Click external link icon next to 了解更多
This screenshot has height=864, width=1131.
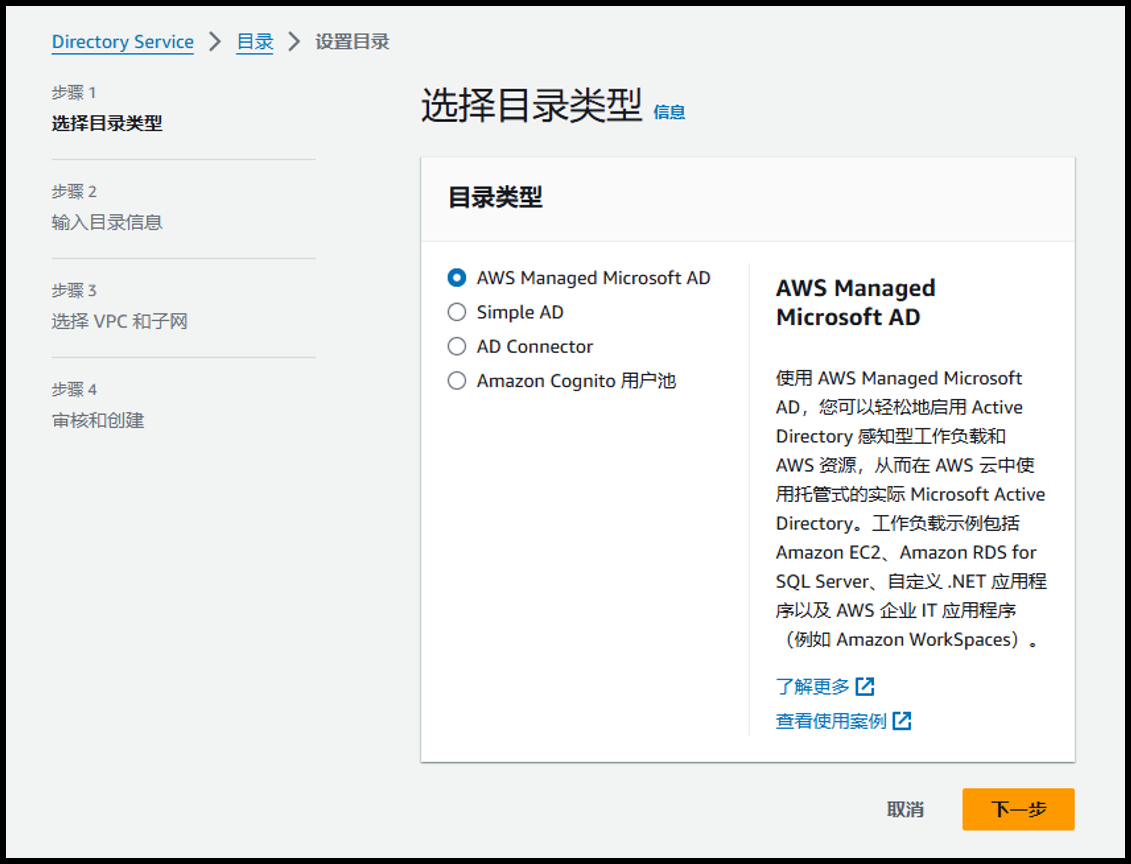click(865, 687)
